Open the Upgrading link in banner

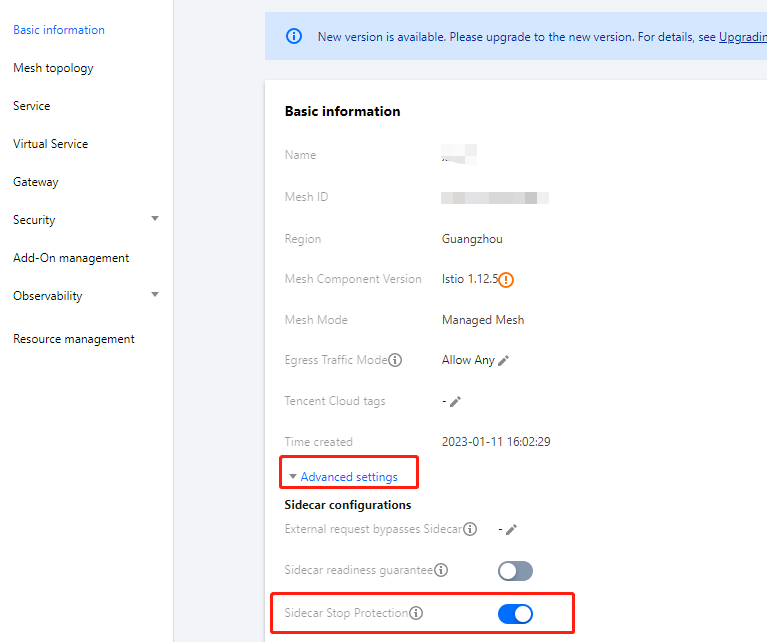[x=742, y=37]
